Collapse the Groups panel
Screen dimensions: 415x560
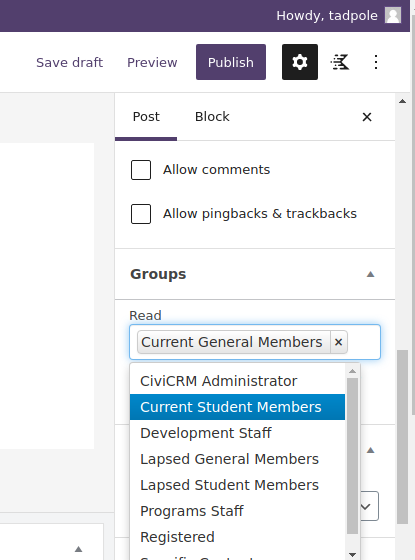click(x=370, y=274)
